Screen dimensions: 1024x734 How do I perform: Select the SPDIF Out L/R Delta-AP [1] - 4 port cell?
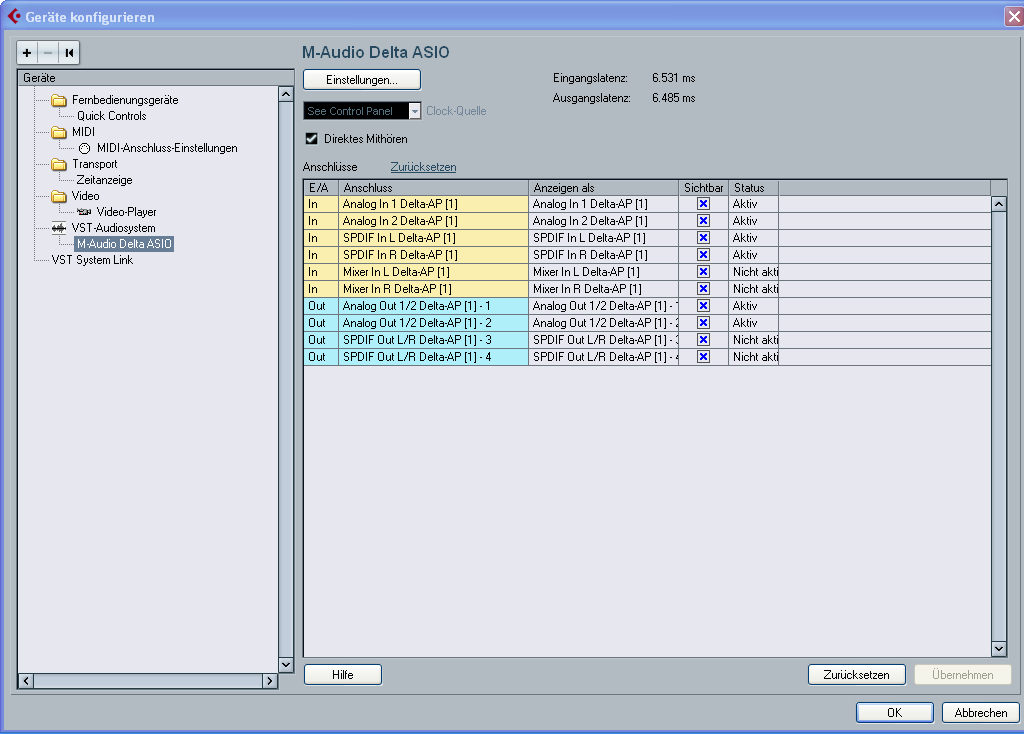(x=434, y=357)
